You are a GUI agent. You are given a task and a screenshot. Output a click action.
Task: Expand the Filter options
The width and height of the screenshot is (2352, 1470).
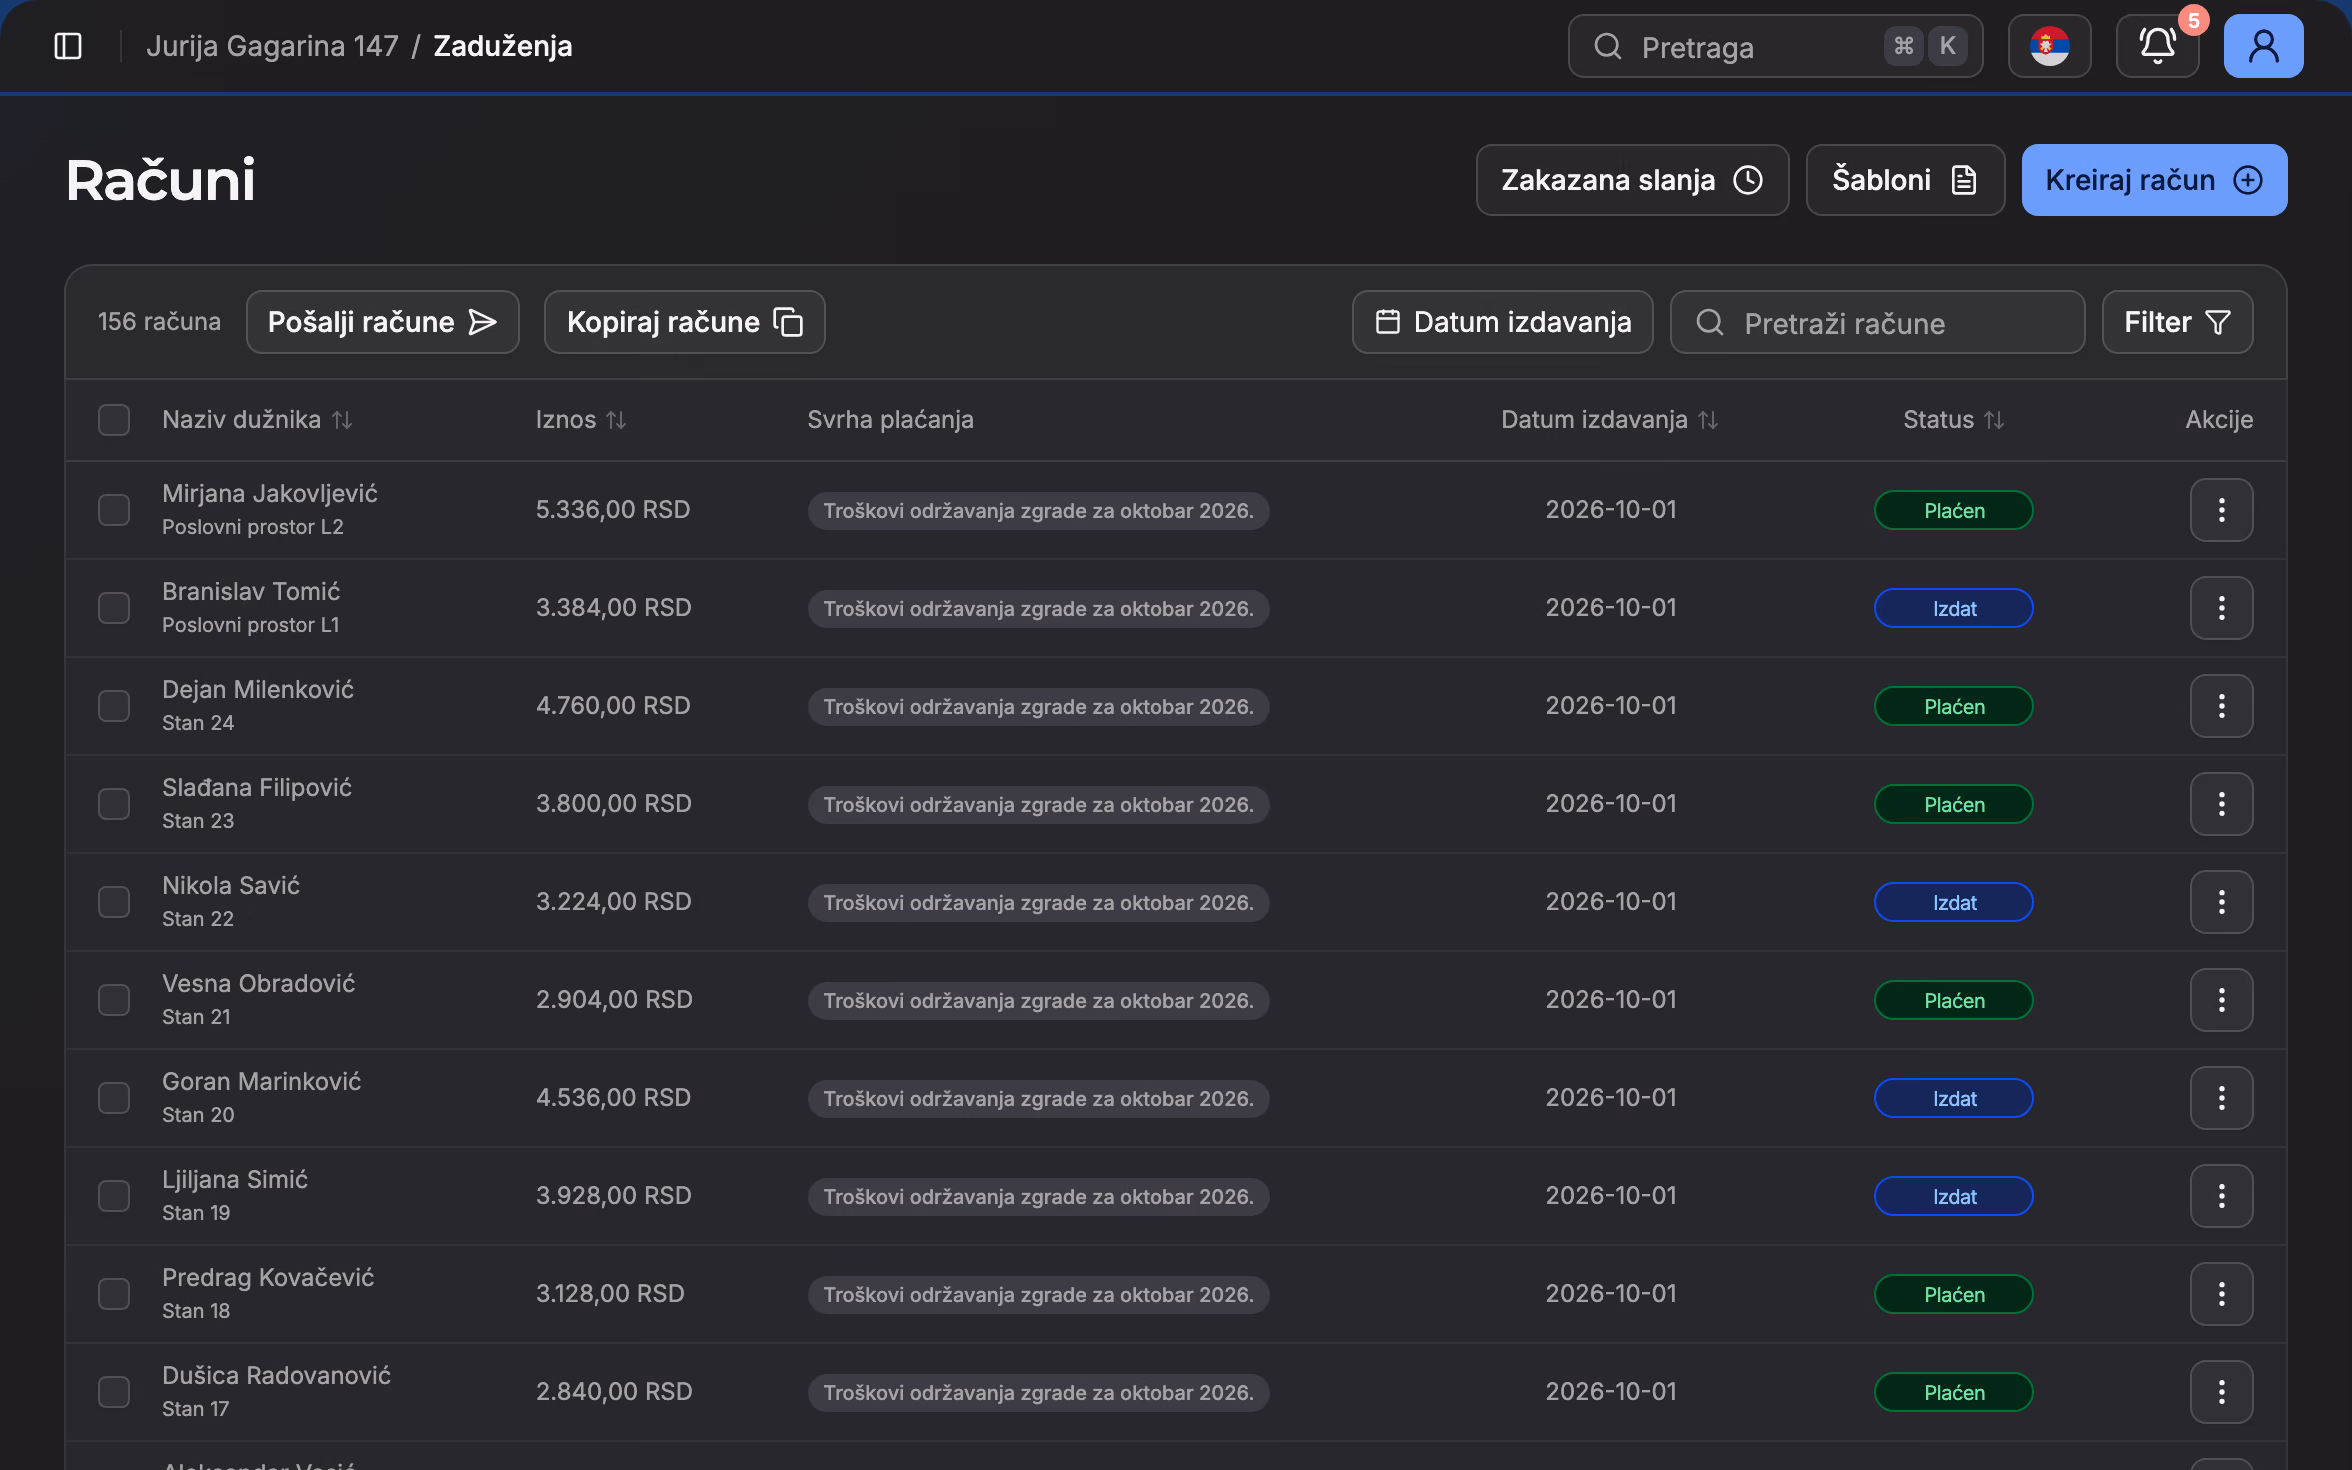pos(2177,322)
